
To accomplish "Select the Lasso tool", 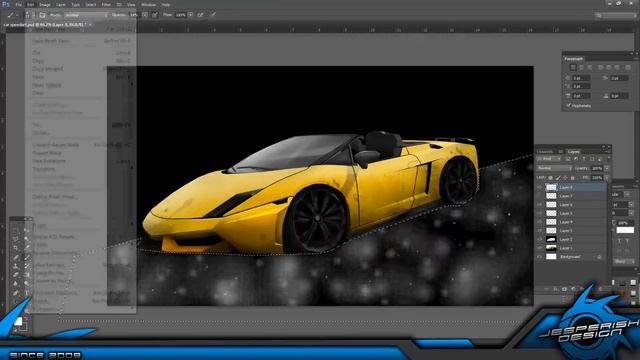I will (16, 239).
